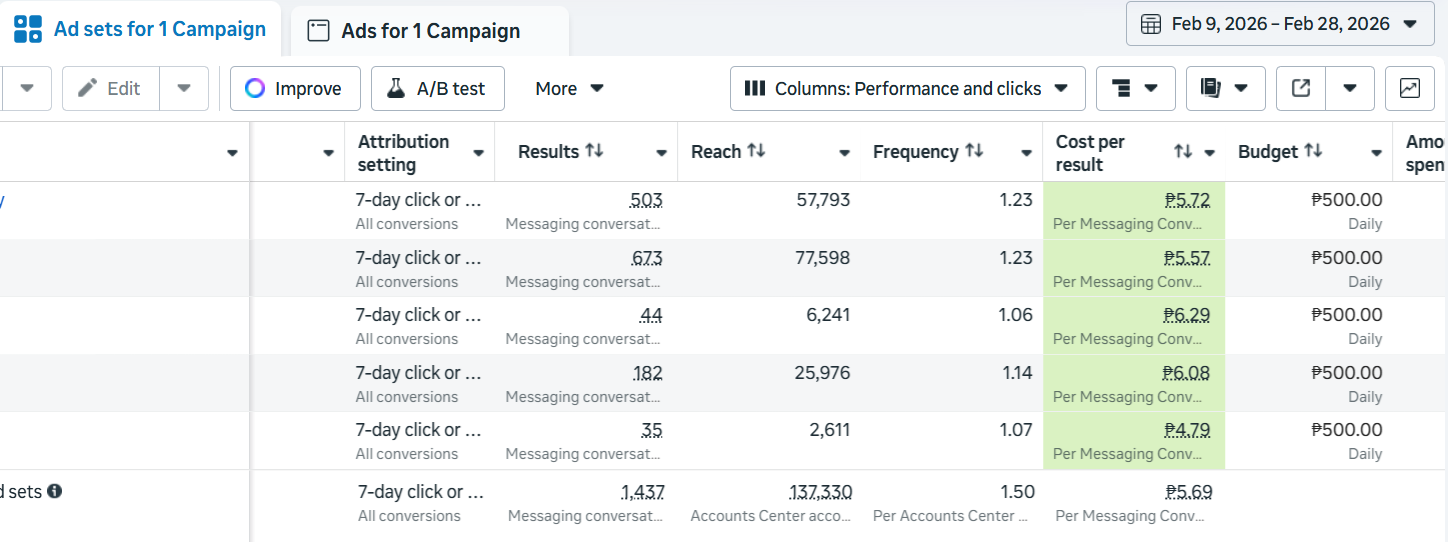
Task: Start an A/B test
Action: [437, 89]
